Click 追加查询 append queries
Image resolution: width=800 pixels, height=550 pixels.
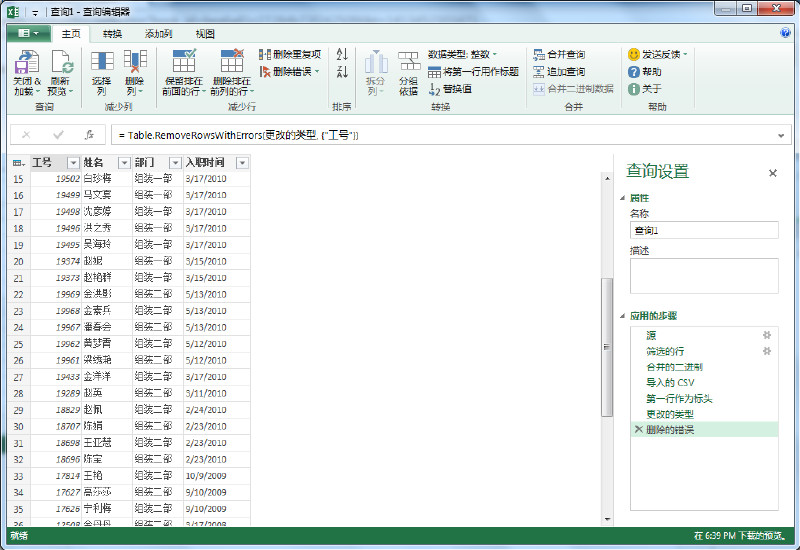[559, 71]
